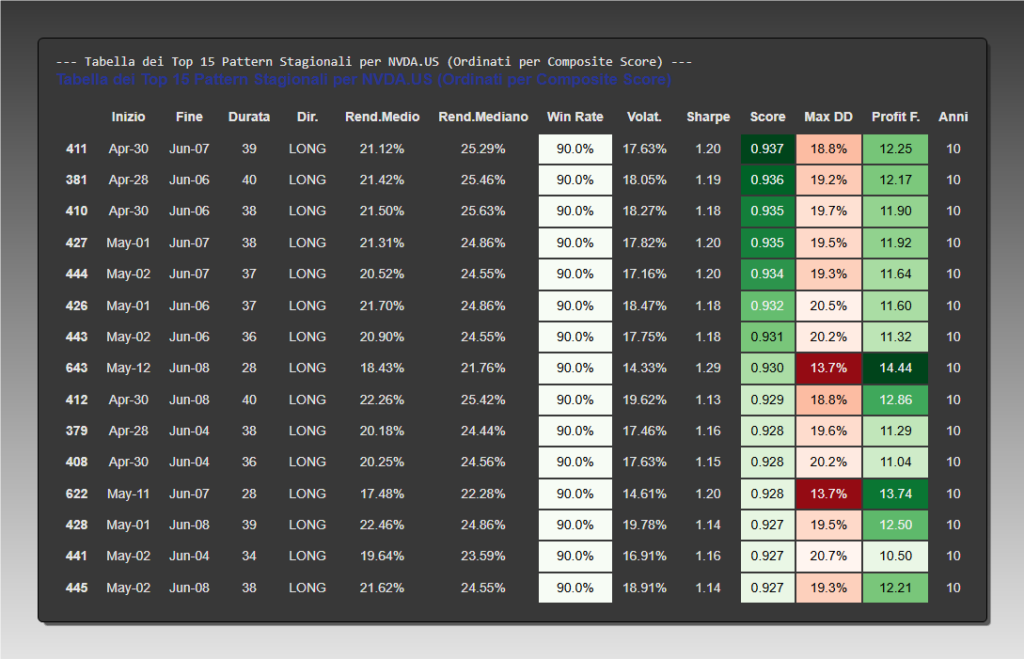Click the 0.936 Score cell
Viewport: 1024px width, 659px height.
pos(767,180)
